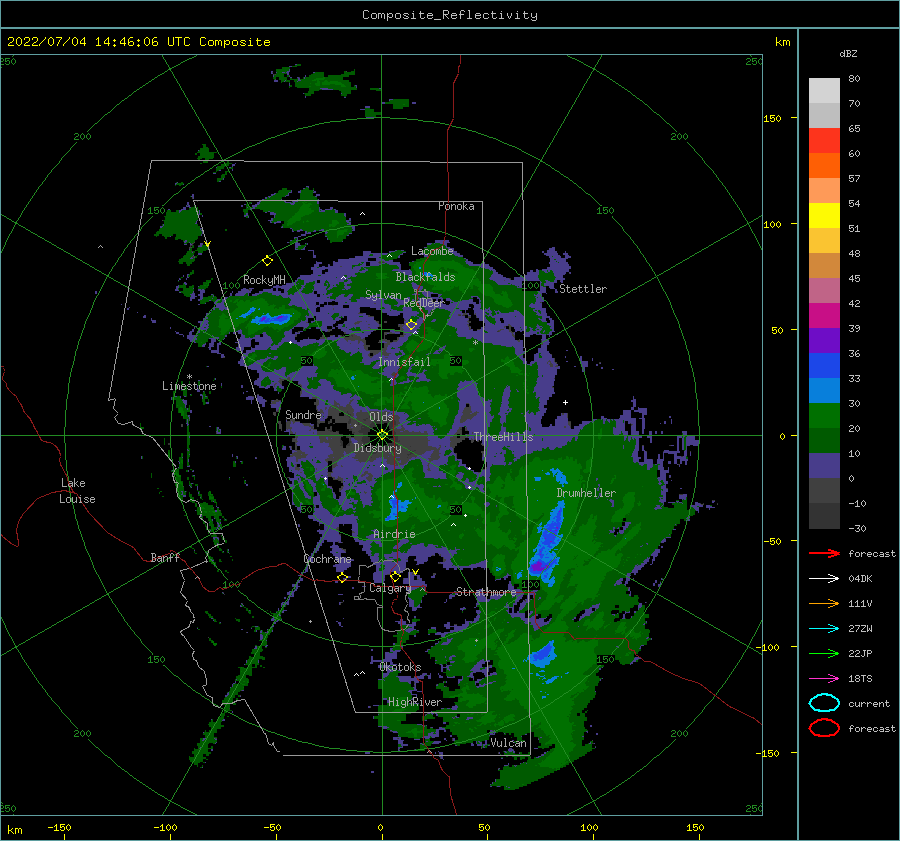Click the 'Sundre' map label
Viewport: 900px width, 841px height.
(304, 414)
